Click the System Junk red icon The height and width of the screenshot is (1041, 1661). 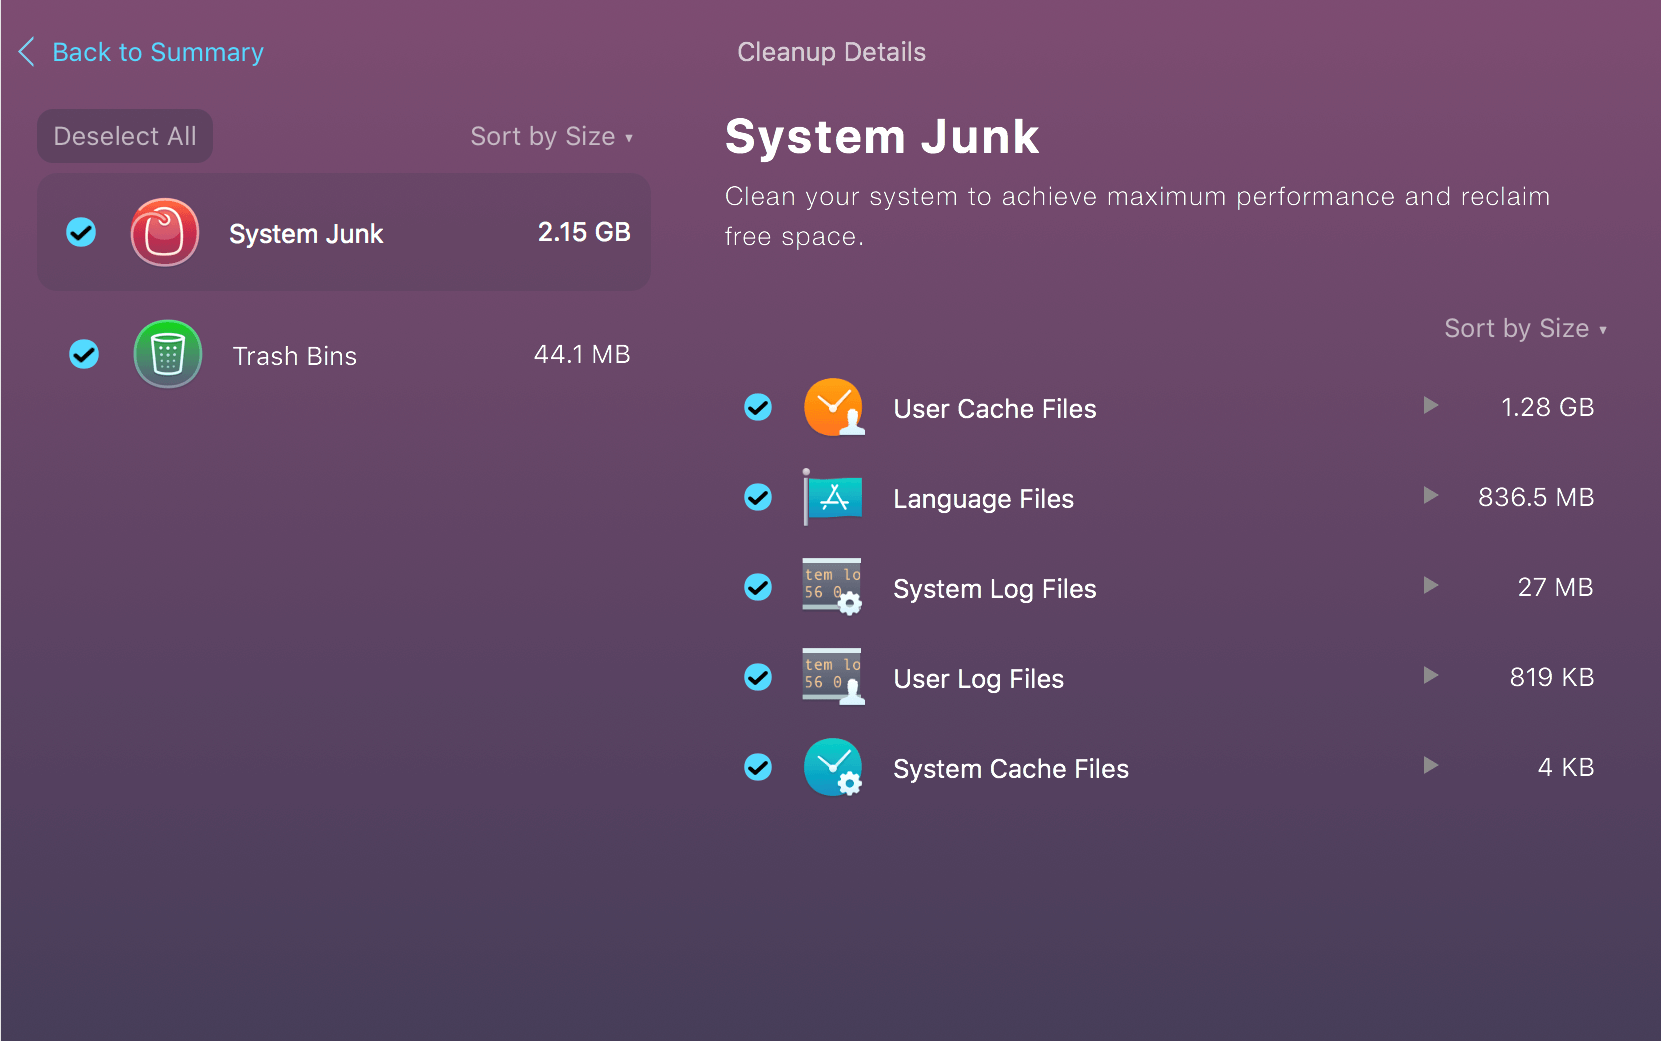(x=165, y=232)
